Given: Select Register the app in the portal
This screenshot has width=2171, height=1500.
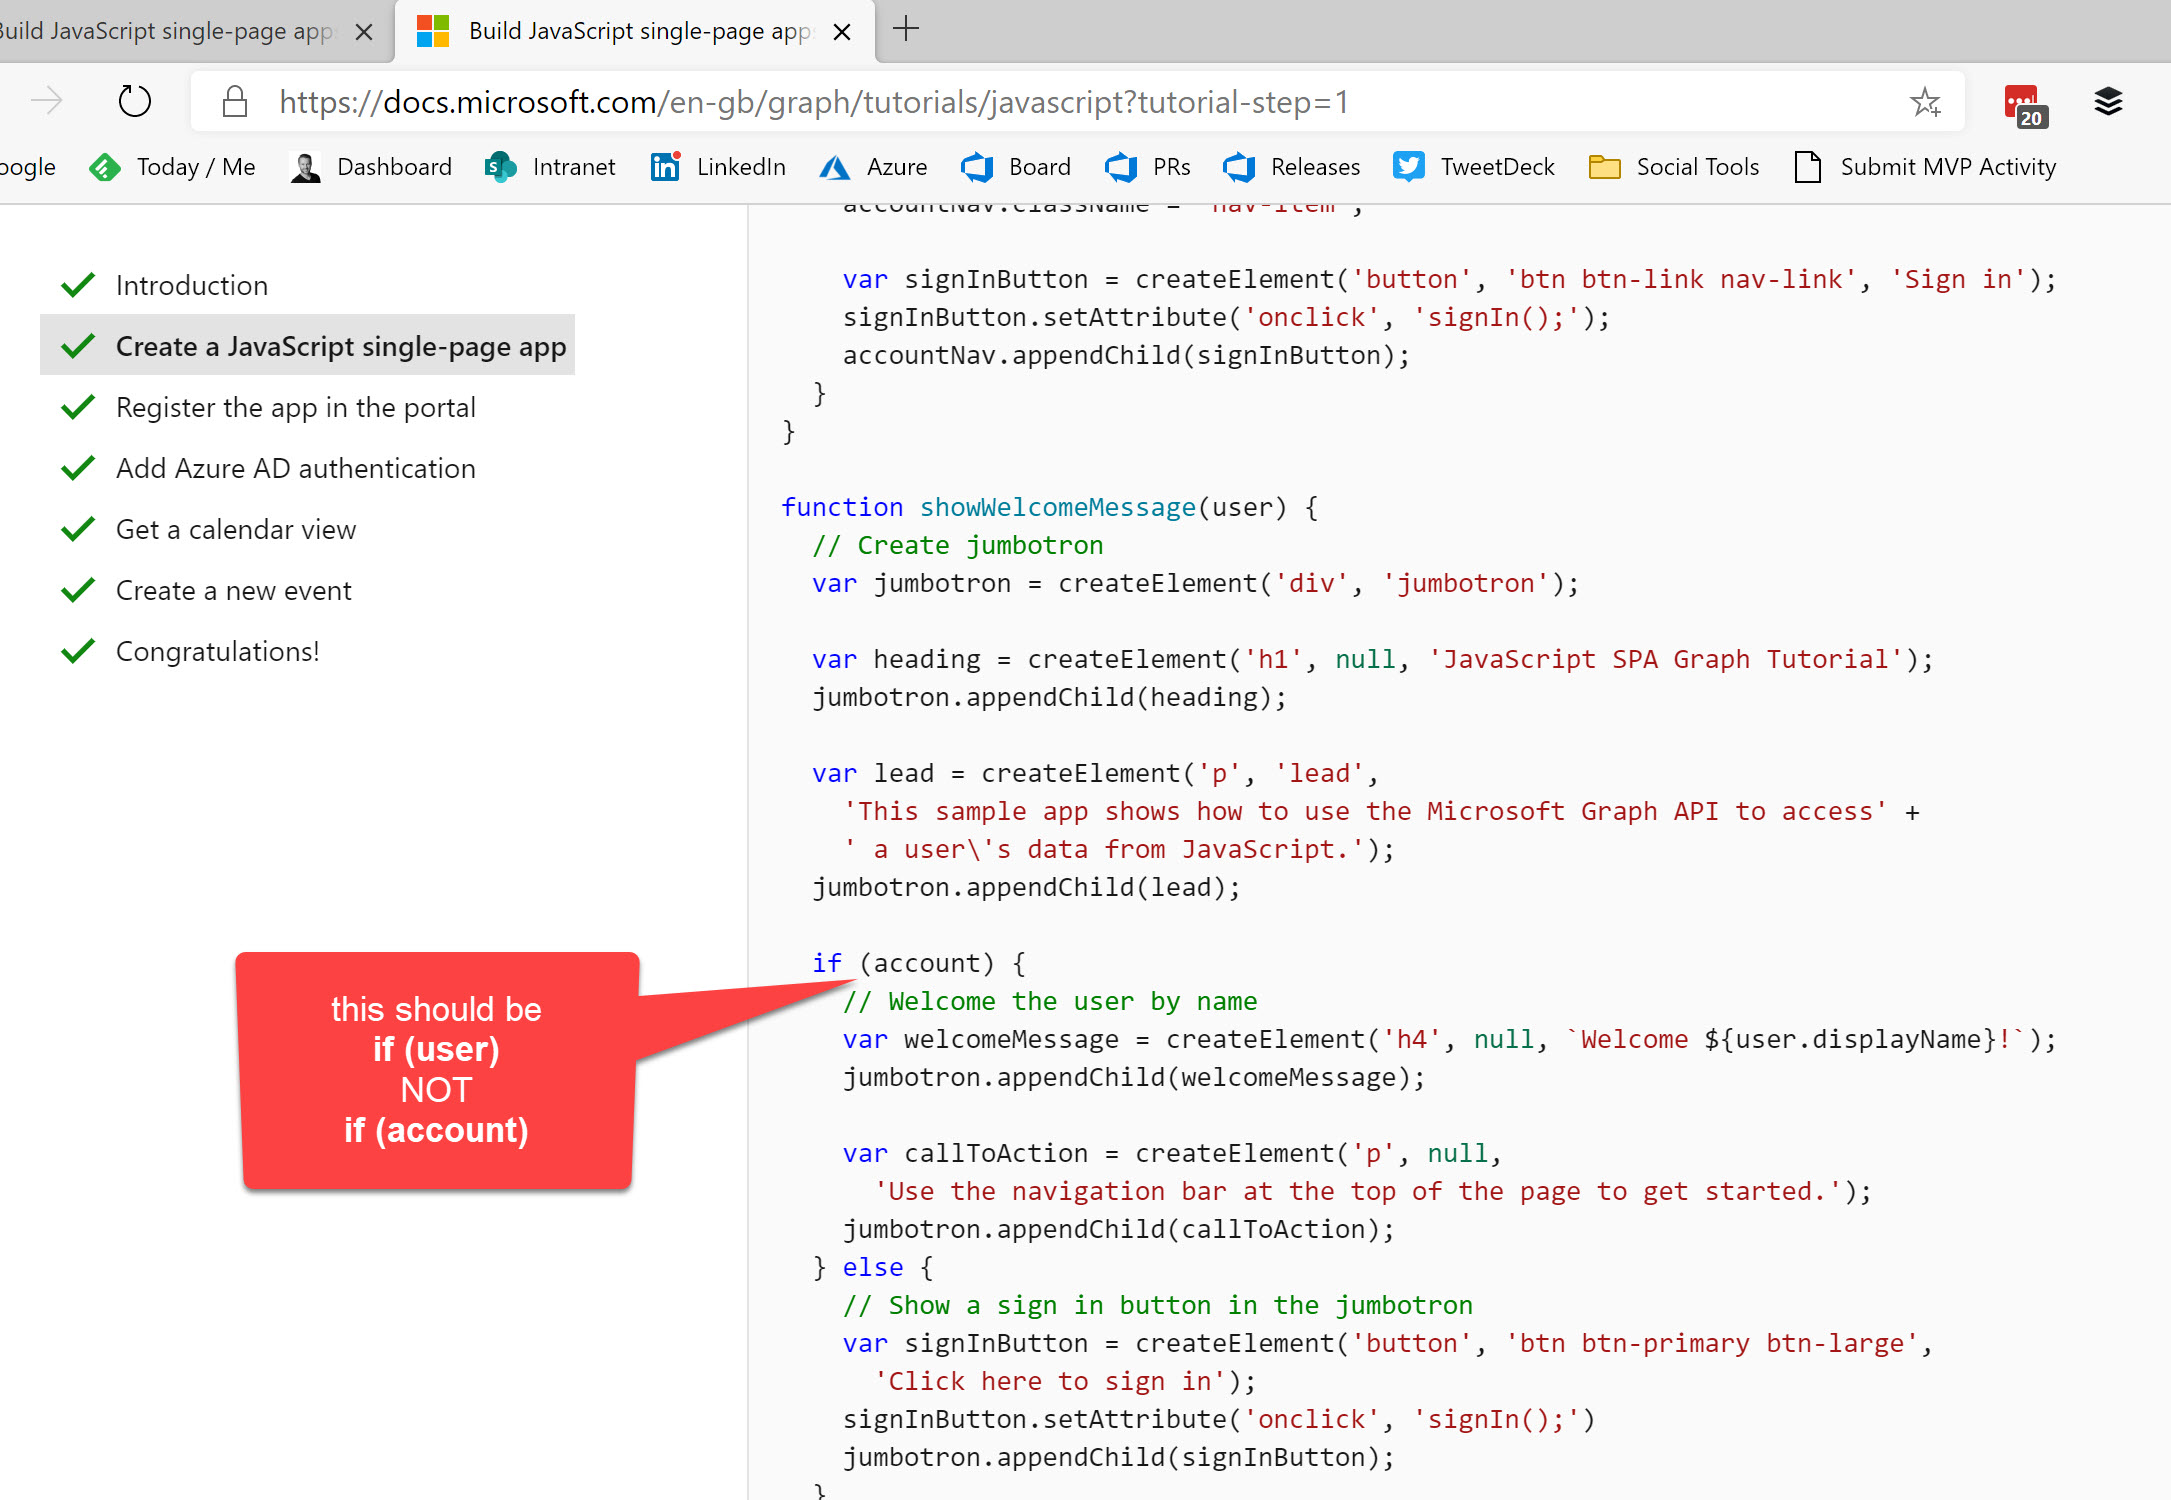Looking at the screenshot, I should (295, 407).
